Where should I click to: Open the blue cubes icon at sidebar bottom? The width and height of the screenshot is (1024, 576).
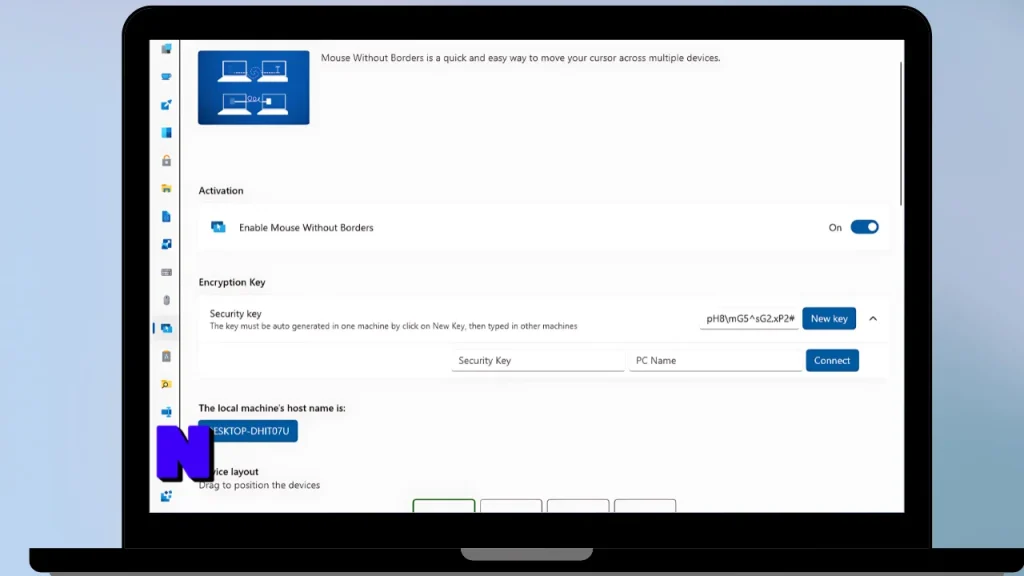167,496
